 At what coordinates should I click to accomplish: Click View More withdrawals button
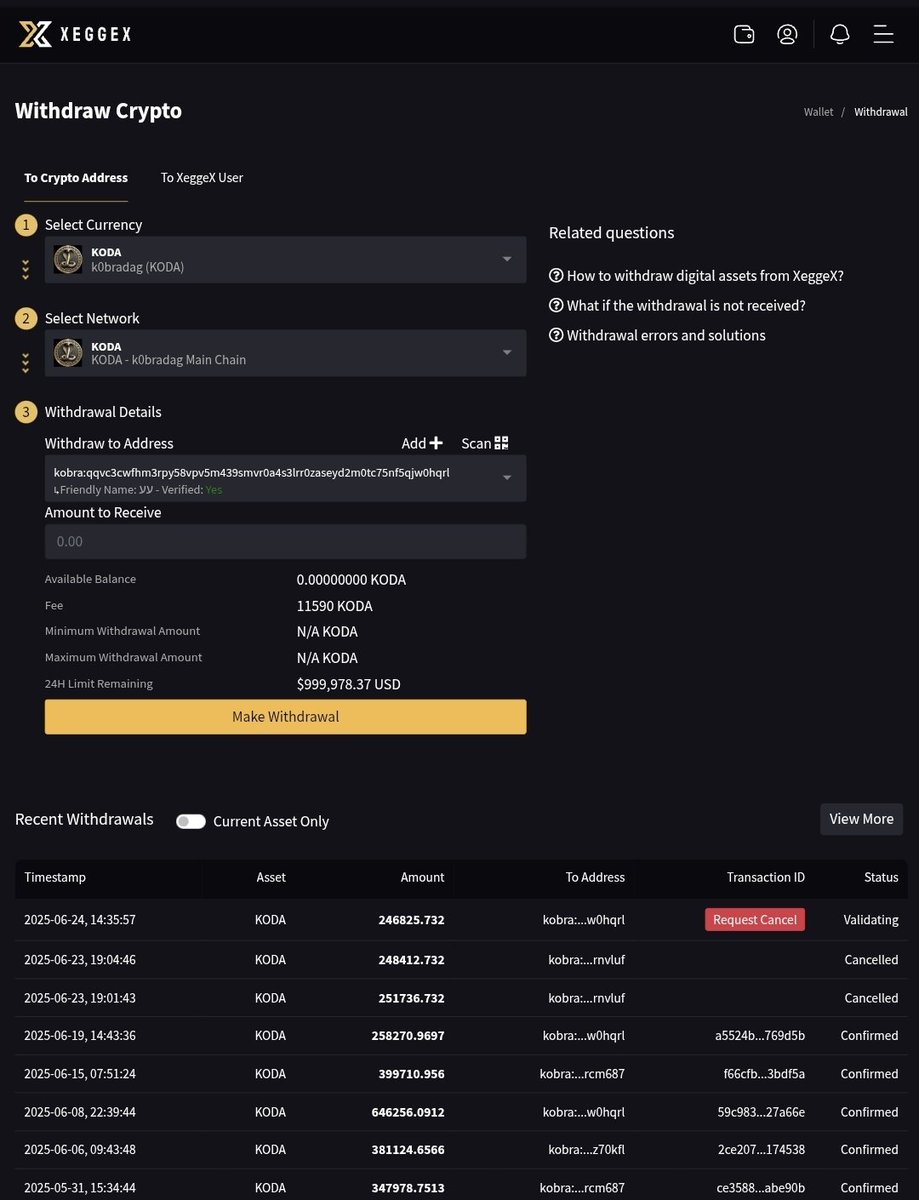861,819
